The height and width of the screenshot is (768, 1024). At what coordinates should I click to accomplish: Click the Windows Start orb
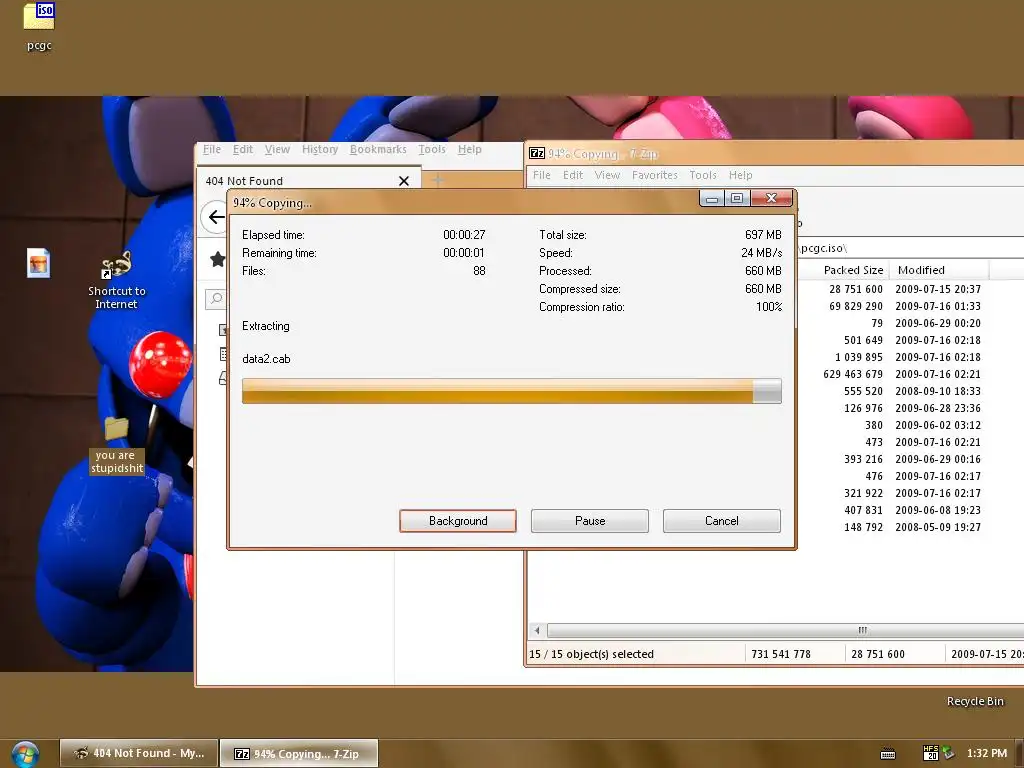tap(25, 754)
